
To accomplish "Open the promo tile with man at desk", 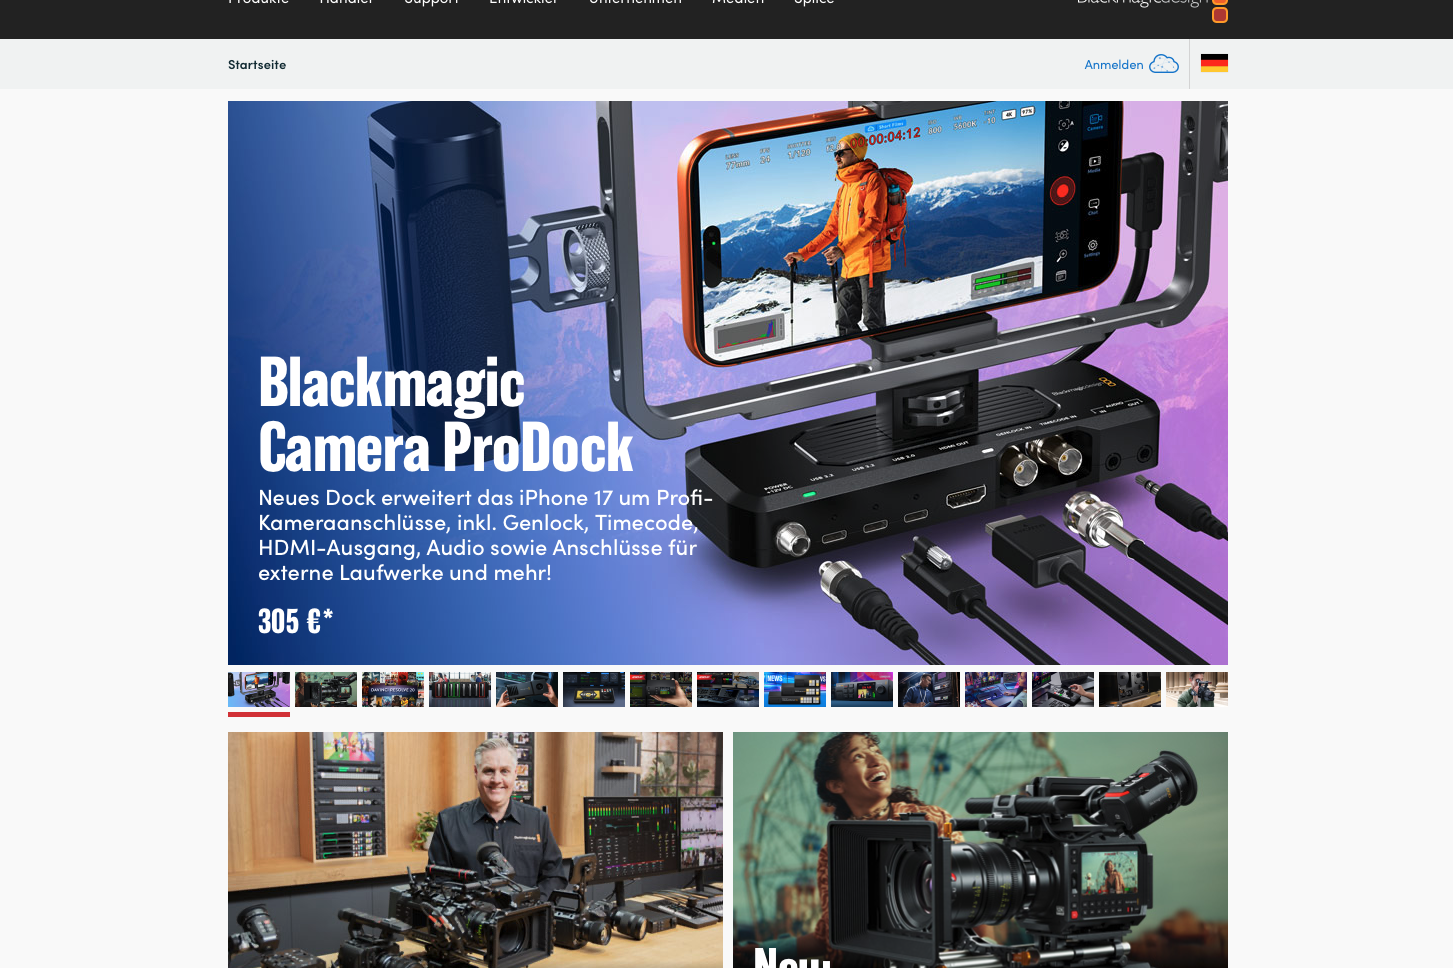I will (x=475, y=850).
